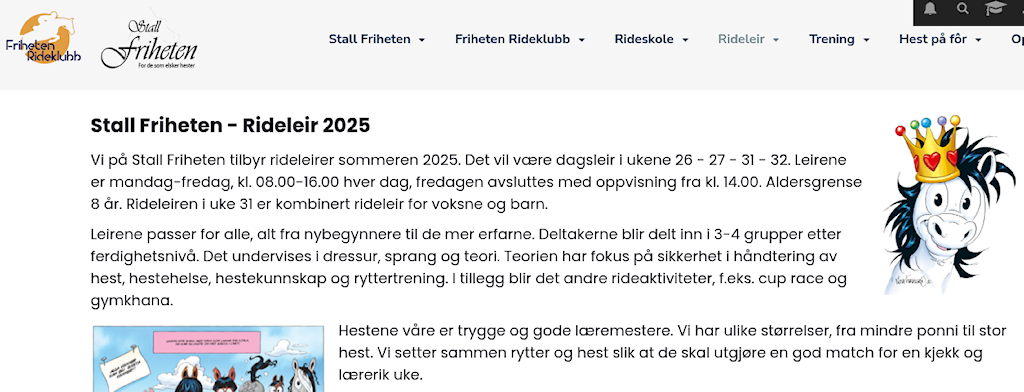Expand the Hest på fôr arrow
Screen dimensions: 1024x392
click(978, 40)
